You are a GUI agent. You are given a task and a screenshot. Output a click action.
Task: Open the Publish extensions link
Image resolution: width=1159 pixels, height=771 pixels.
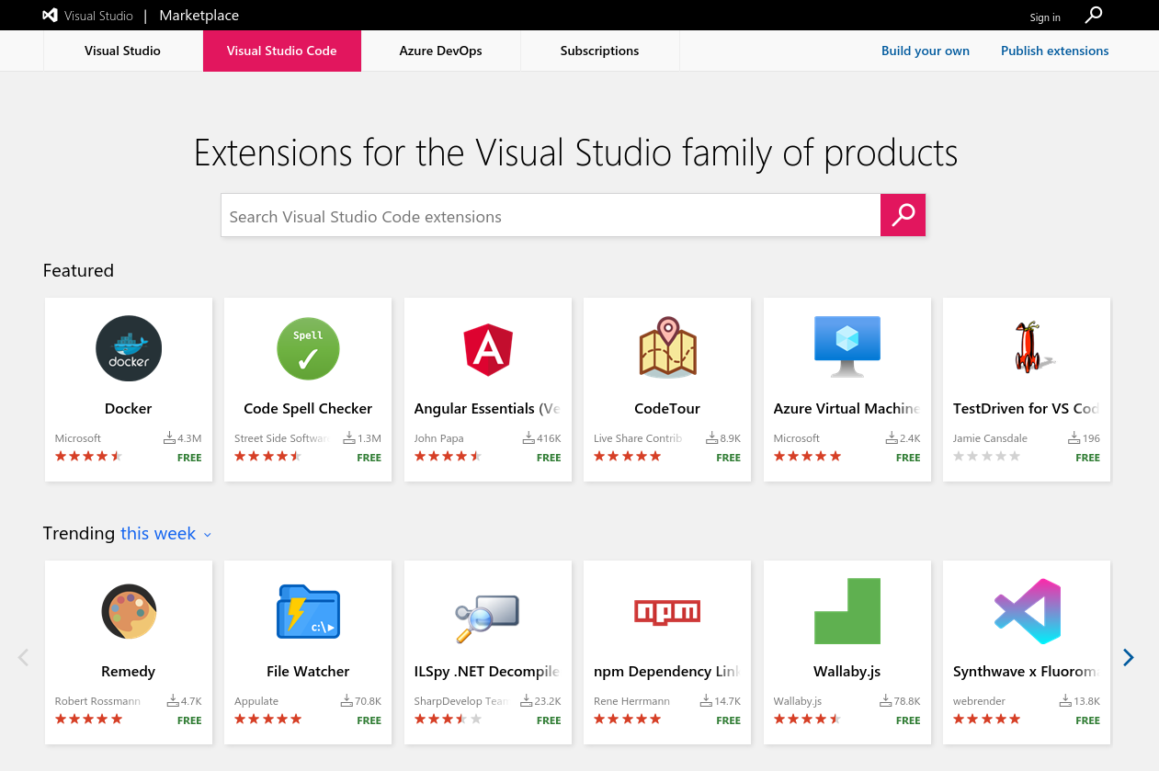[1054, 51]
